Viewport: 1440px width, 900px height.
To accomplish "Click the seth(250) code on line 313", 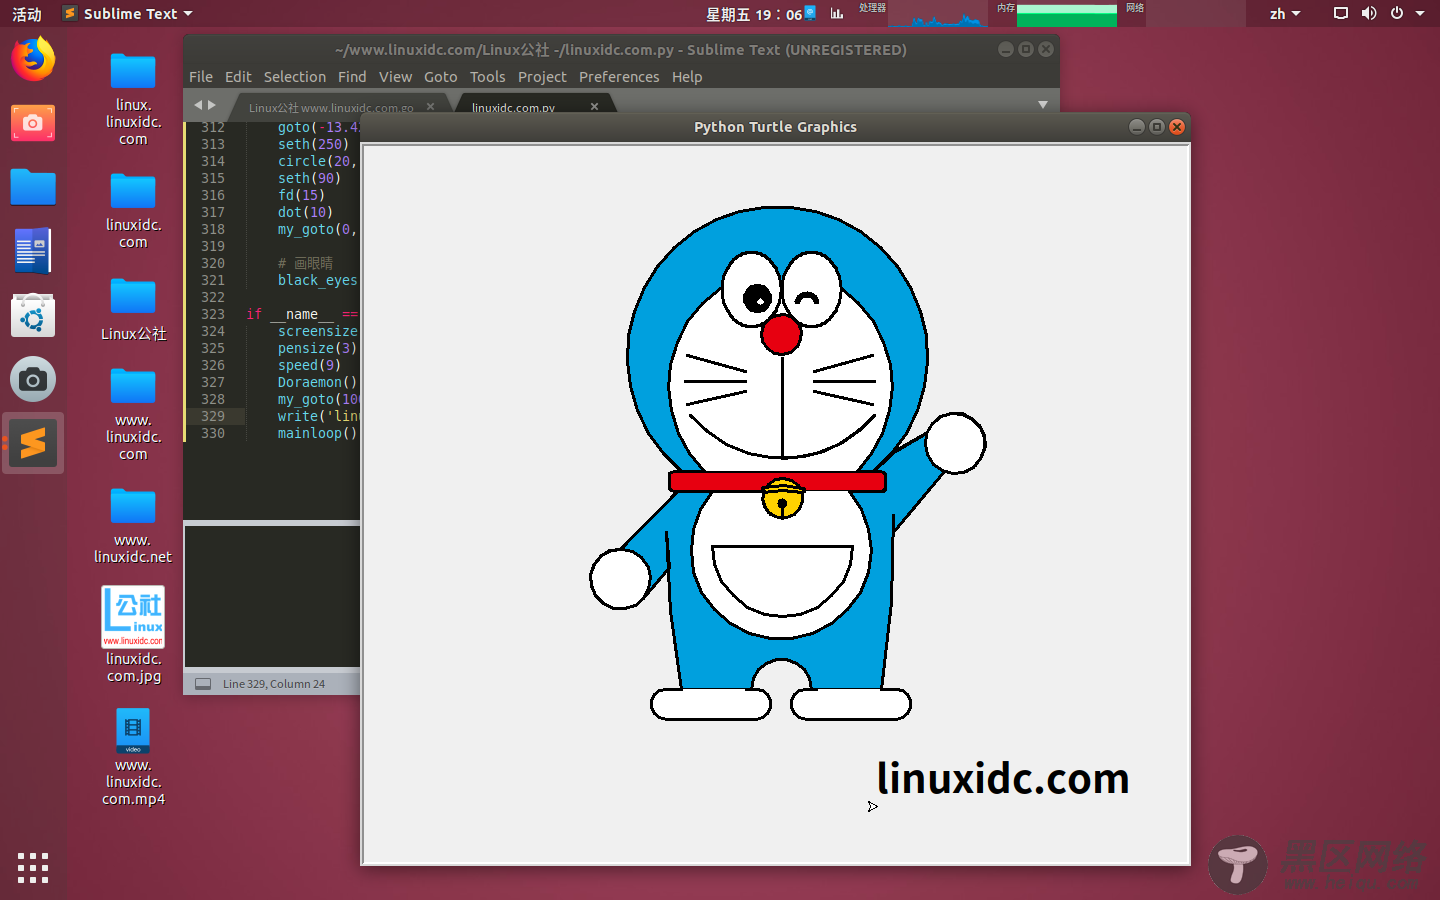I will 313,144.
